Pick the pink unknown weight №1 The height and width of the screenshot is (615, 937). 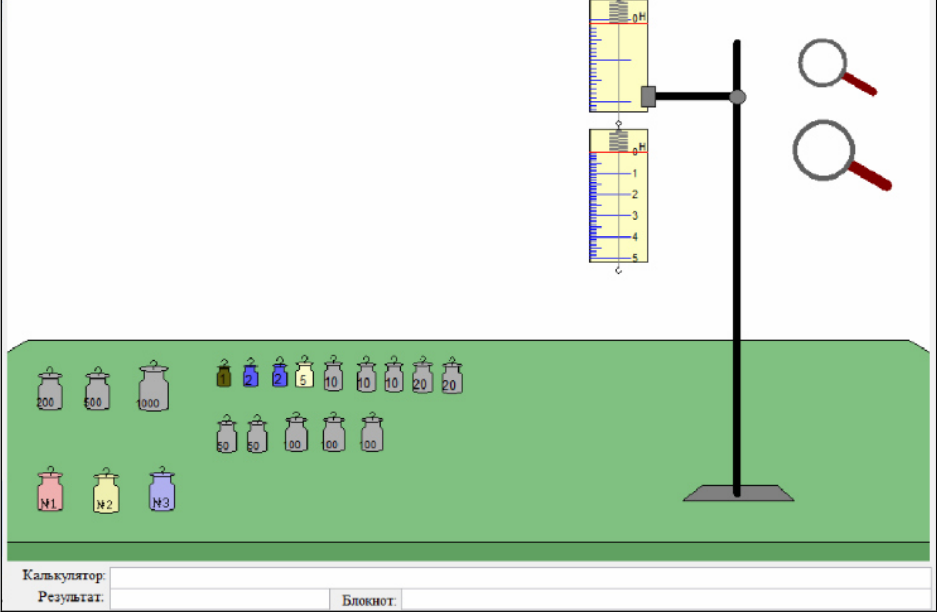pyautogui.click(x=50, y=489)
